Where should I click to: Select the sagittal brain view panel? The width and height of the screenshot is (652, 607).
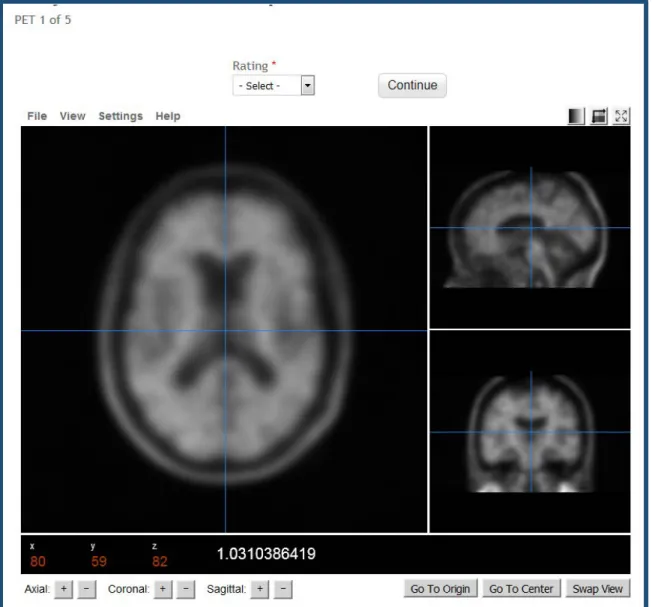[530, 227]
